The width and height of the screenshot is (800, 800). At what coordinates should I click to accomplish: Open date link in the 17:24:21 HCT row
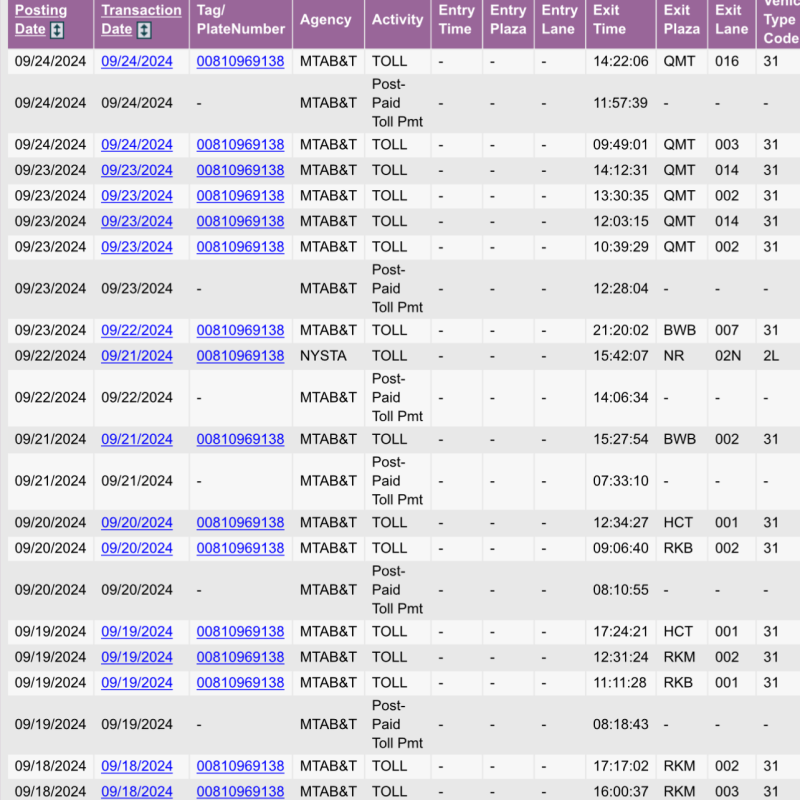[x=137, y=631]
